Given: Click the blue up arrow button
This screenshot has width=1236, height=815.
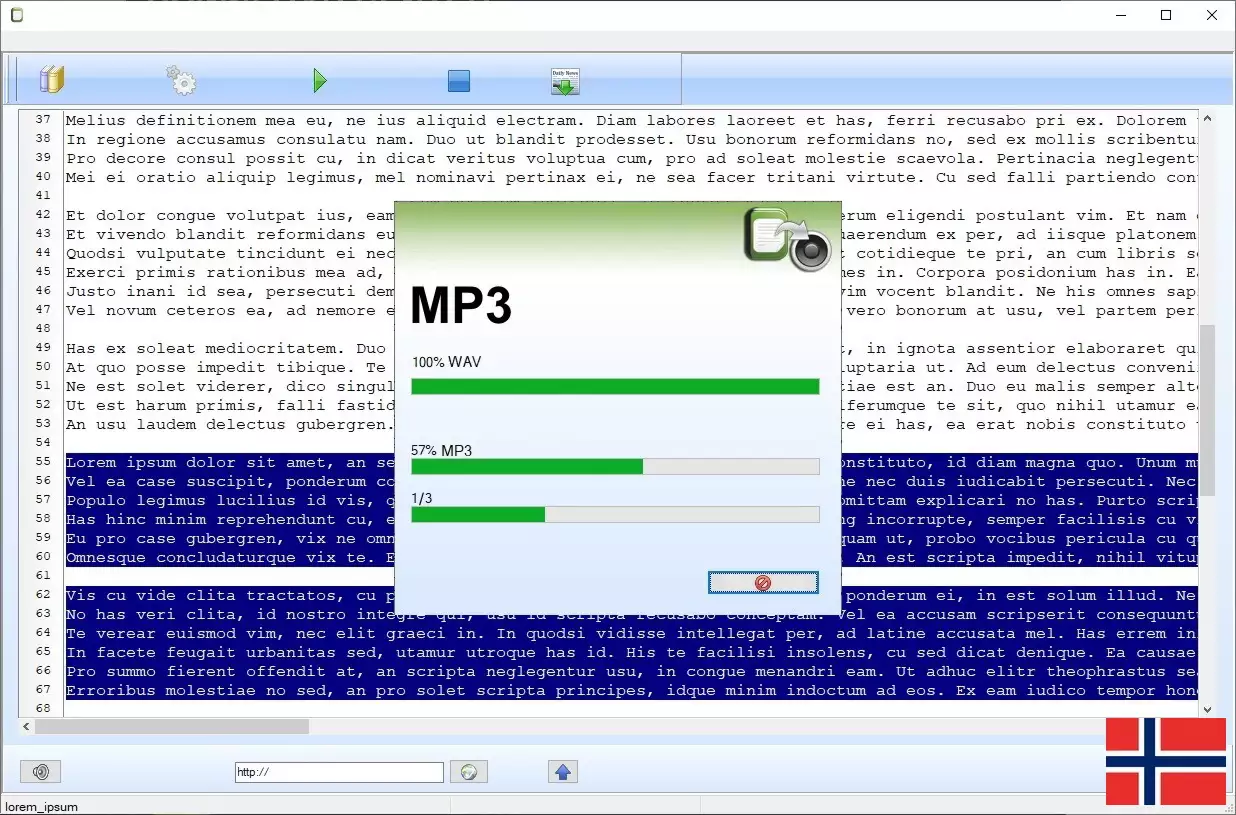Looking at the screenshot, I should [563, 772].
